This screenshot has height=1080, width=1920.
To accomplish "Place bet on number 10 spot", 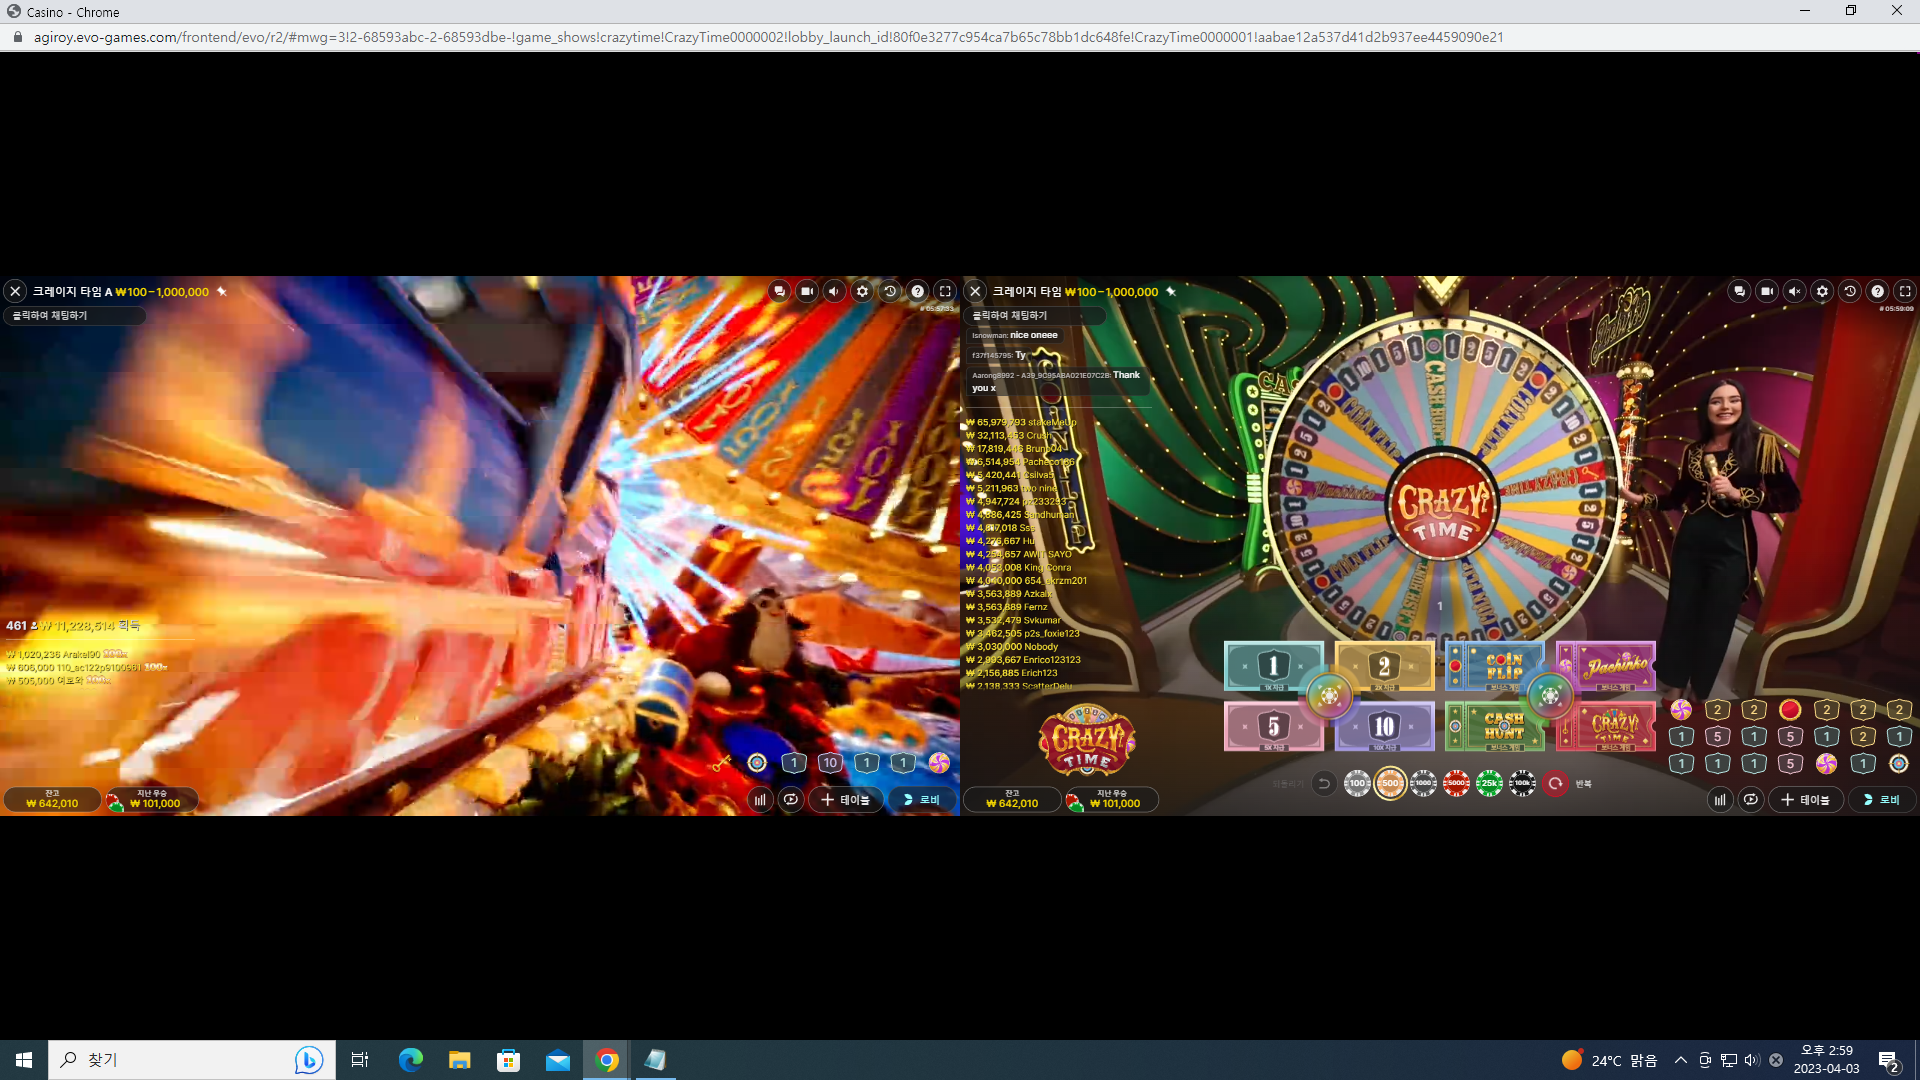I will 1385,726.
